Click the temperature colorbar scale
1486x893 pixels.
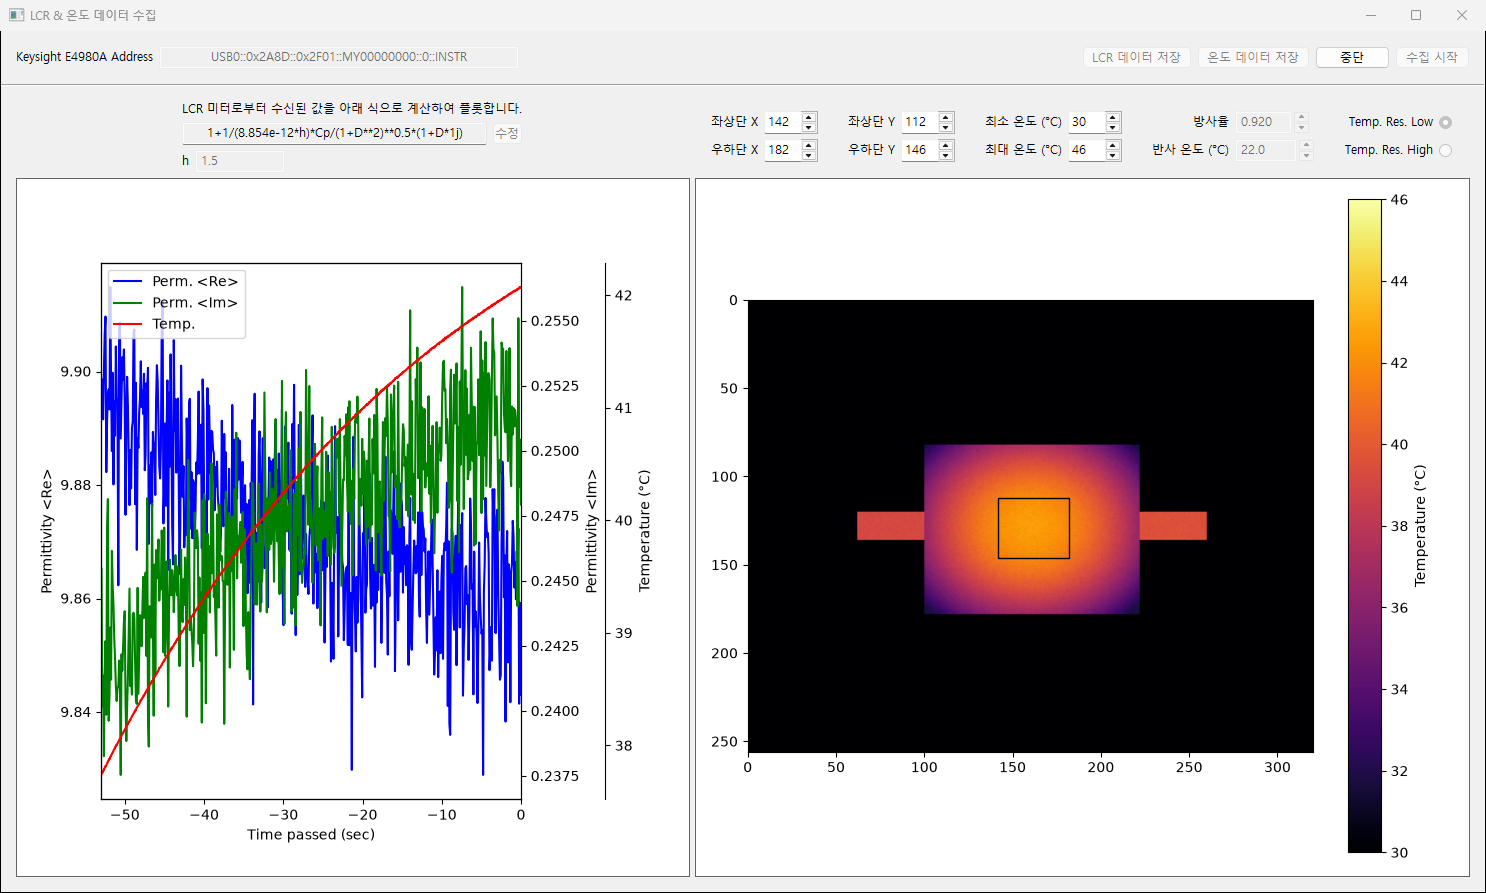click(1365, 526)
